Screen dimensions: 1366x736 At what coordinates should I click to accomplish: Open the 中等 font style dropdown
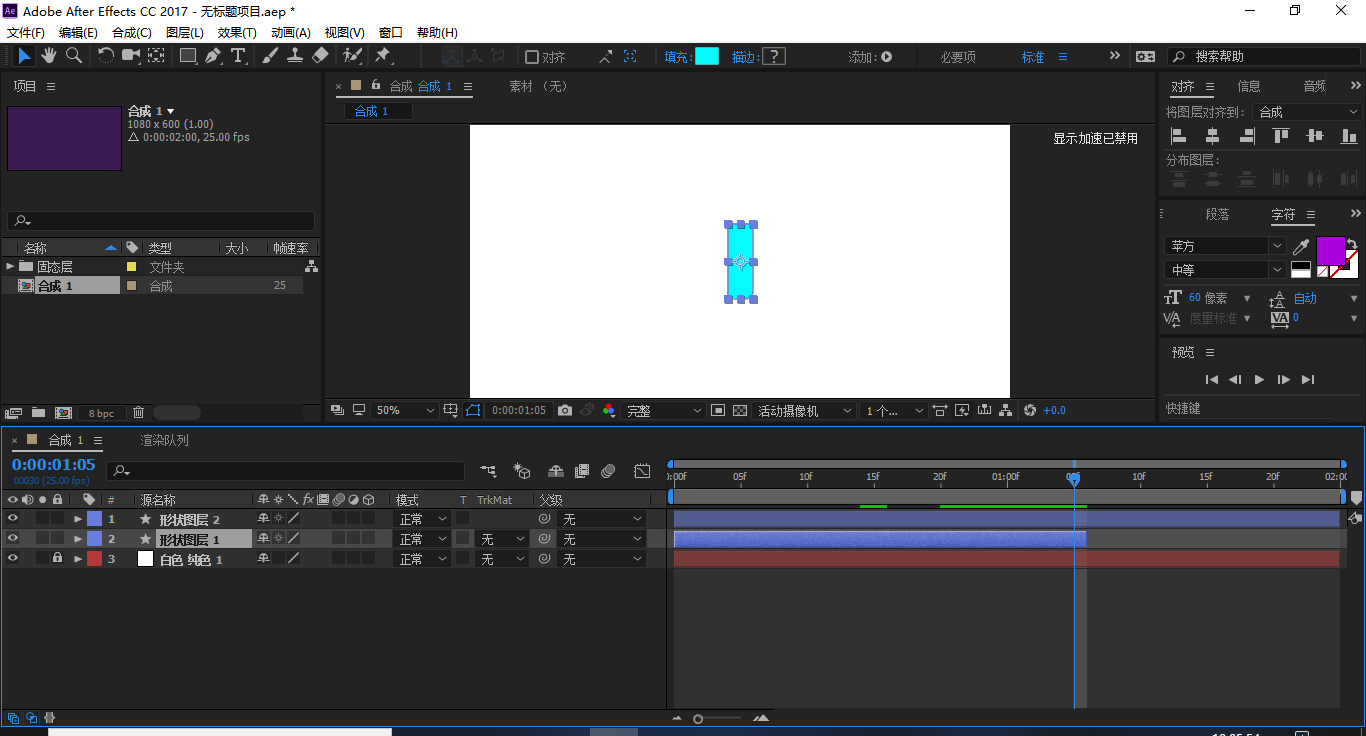(x=1225, y=270)
